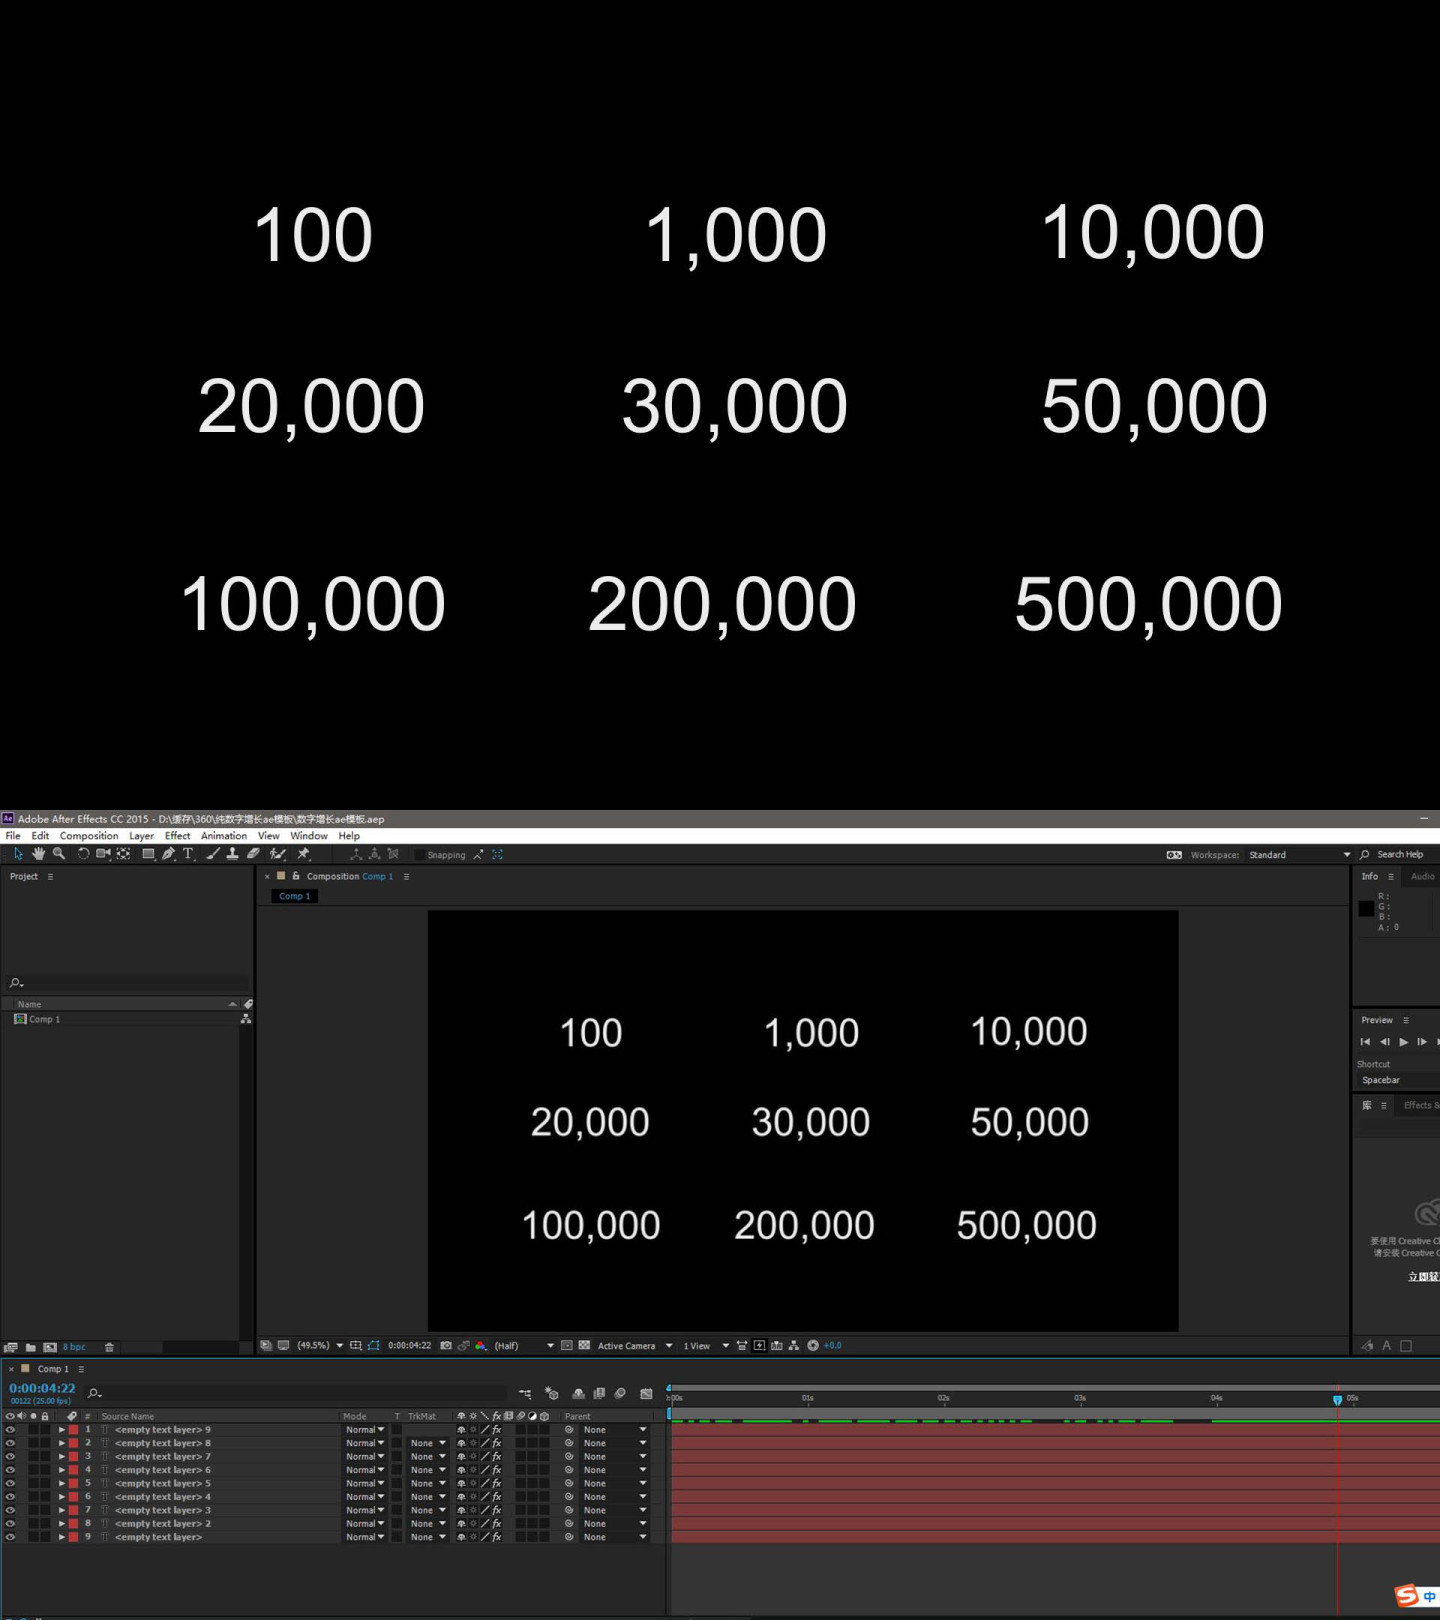Select the Horizontal Type tool
Screen dimensions: 1440x1620
pyautogui.click(x=187, y=854)
